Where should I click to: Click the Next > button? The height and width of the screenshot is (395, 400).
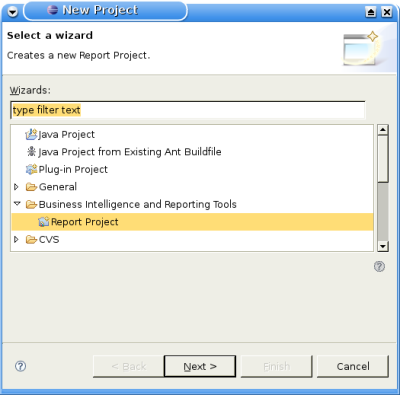tap(200, 366)
